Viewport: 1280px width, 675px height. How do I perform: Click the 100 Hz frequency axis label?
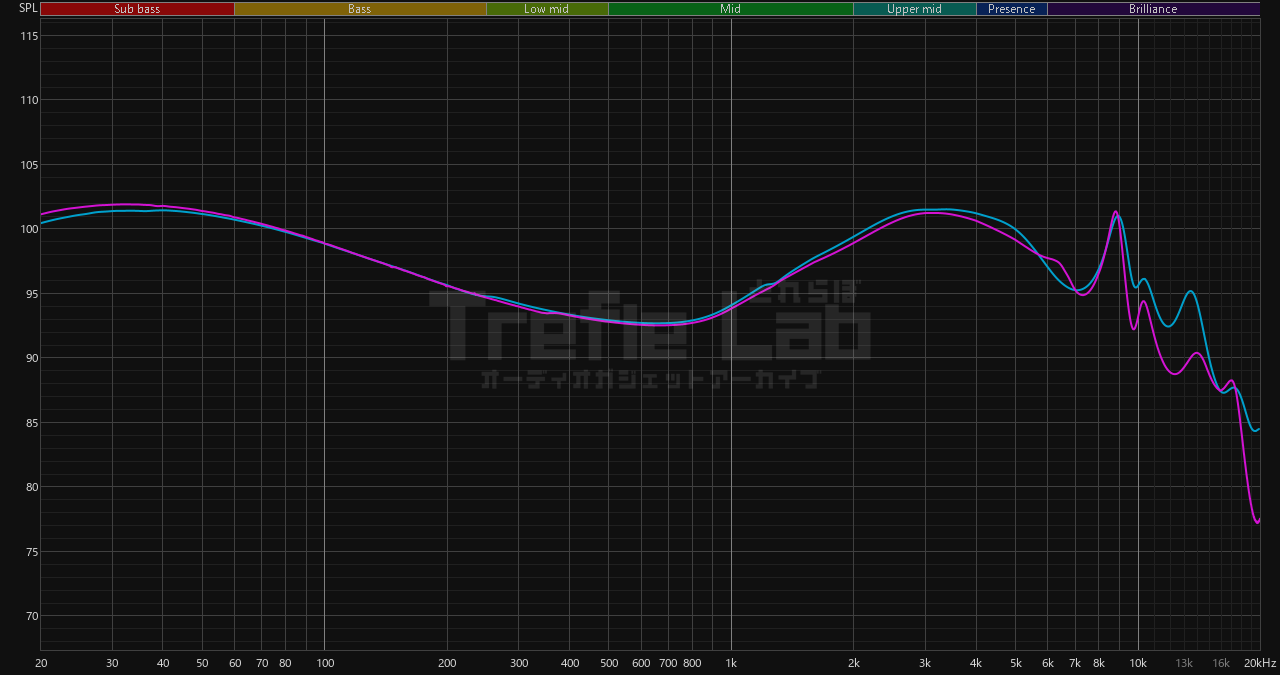click(324, 663)
